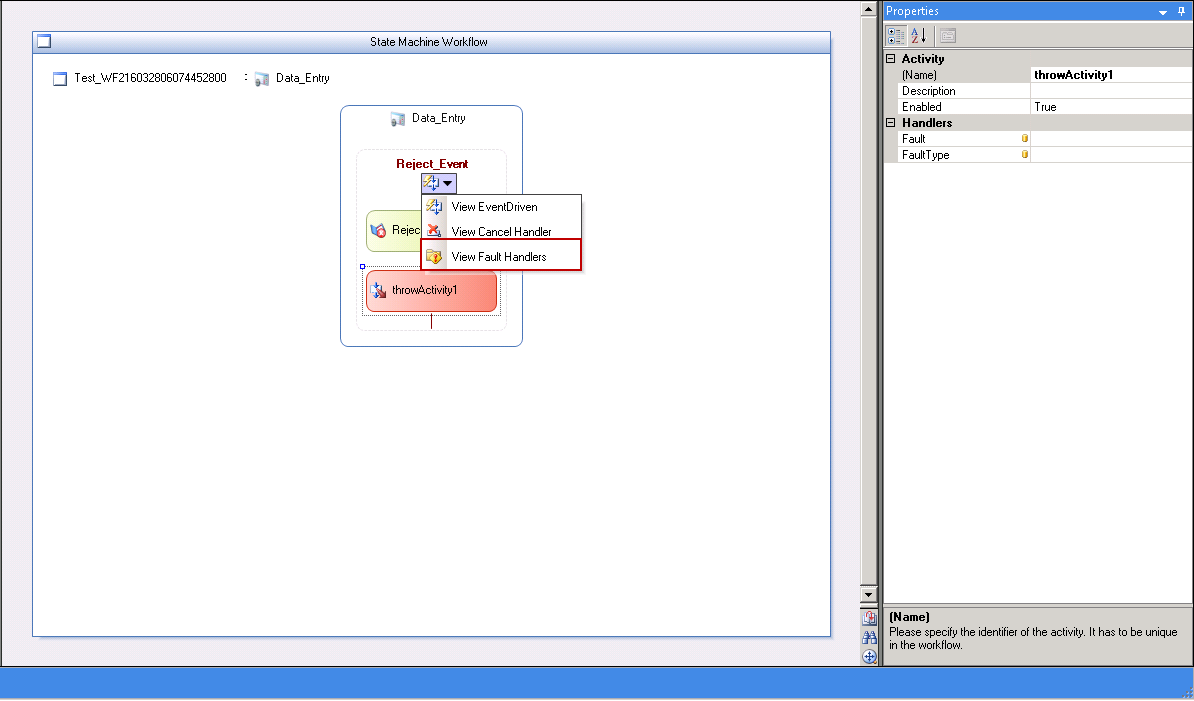
Task: Select the (Name) property label
Action: (x=919, y=75)
